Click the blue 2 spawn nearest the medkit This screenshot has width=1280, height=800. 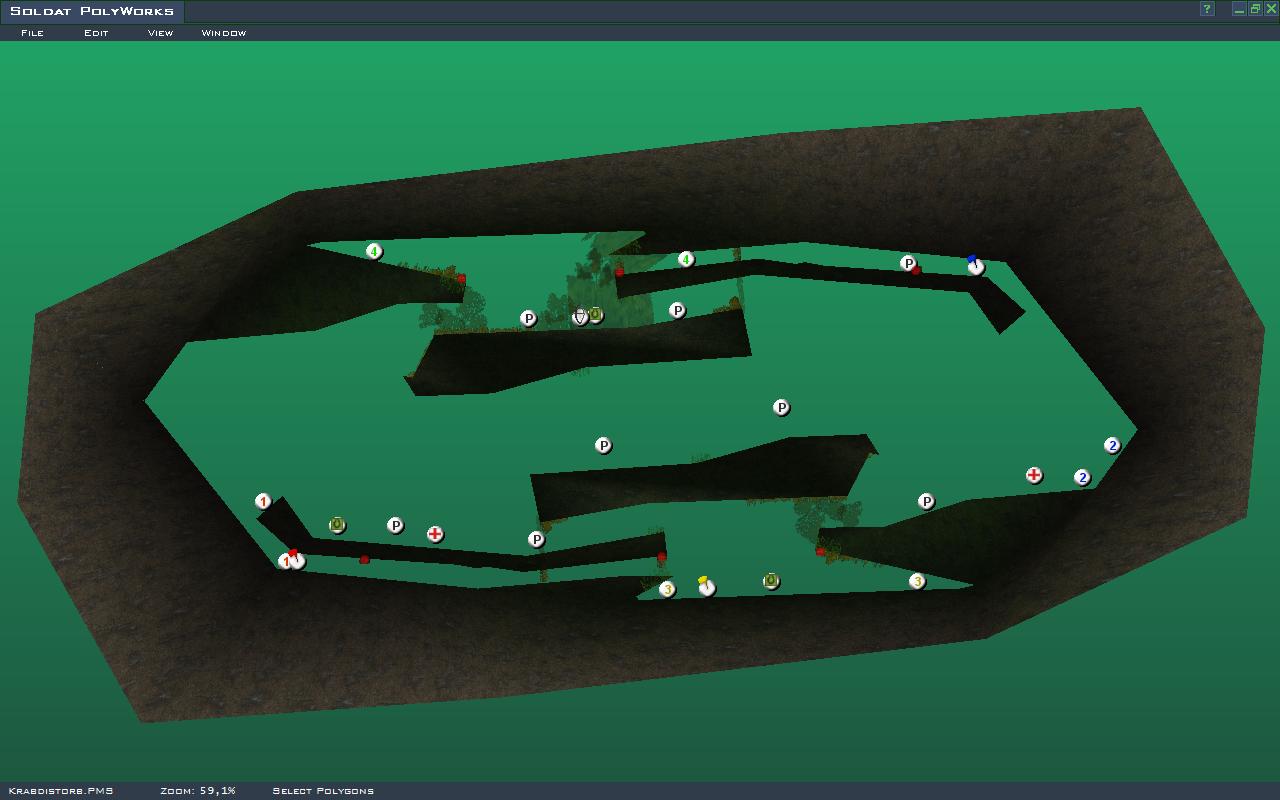1082,477
